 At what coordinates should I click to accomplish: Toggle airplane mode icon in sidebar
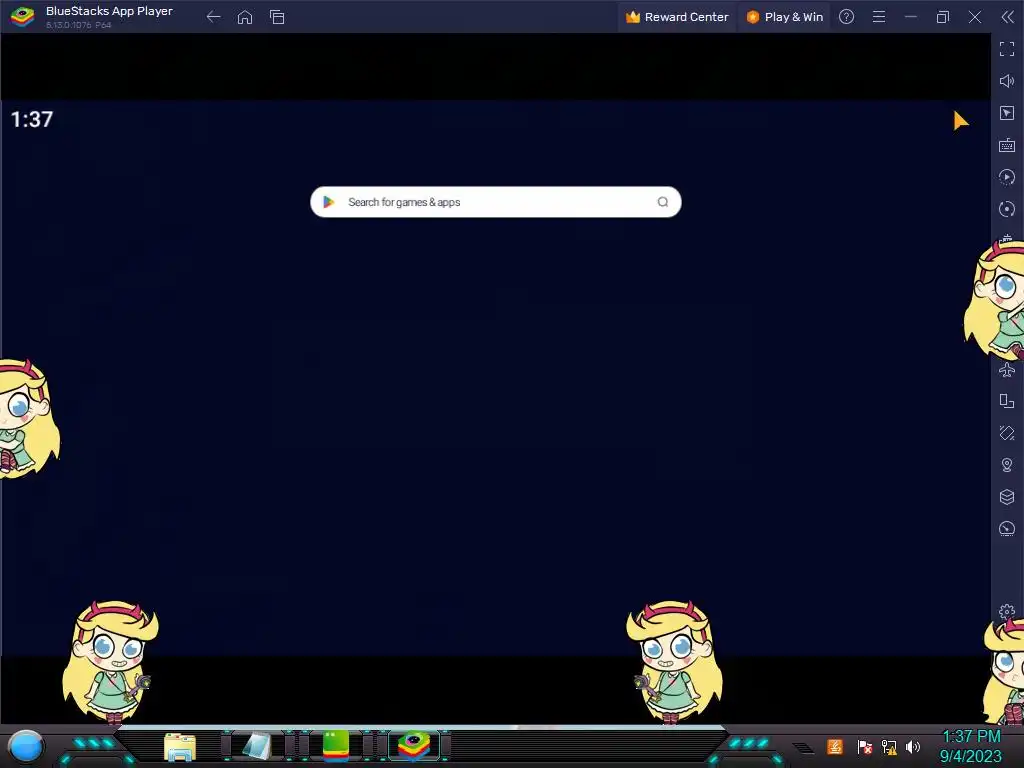pyautogui.click(x=1007, y=370)
